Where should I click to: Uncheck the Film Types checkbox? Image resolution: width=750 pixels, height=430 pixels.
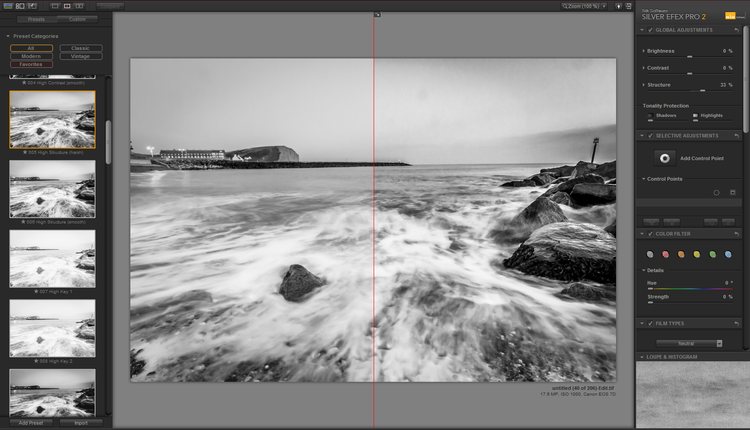[x=651, y=323]
